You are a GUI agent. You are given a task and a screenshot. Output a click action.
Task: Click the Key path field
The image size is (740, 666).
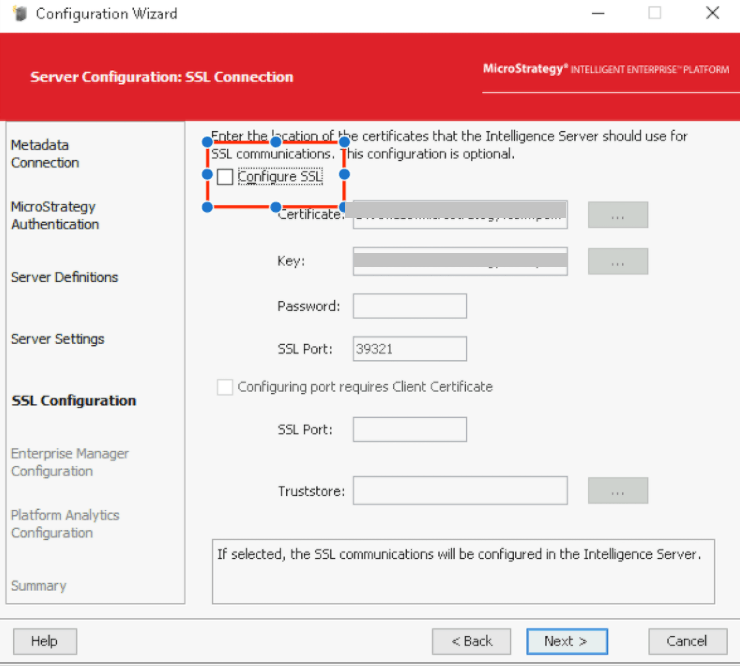tap(460, 261)
